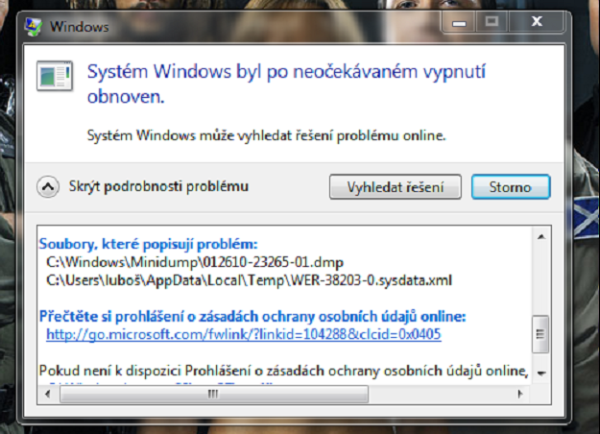The image size is (600, 434).
Task: Click the WER-38203-0.sysdata.xml file path
Action: point(249,280)
